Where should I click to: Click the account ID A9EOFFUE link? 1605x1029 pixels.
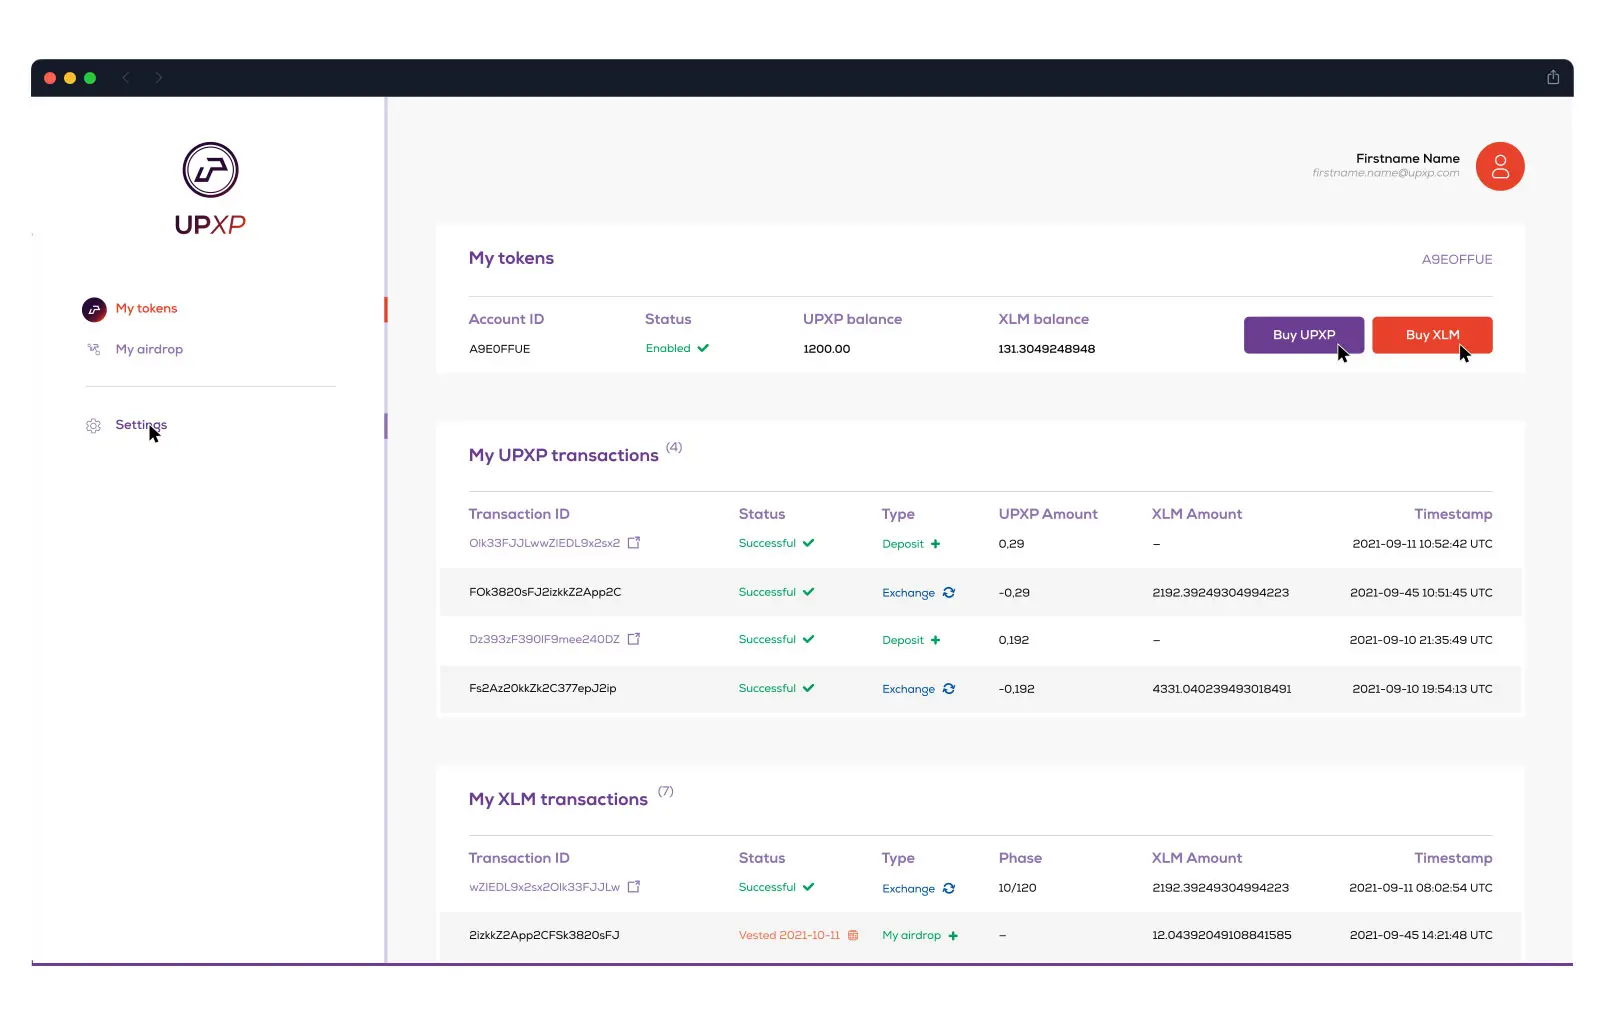click(1457, 259)
